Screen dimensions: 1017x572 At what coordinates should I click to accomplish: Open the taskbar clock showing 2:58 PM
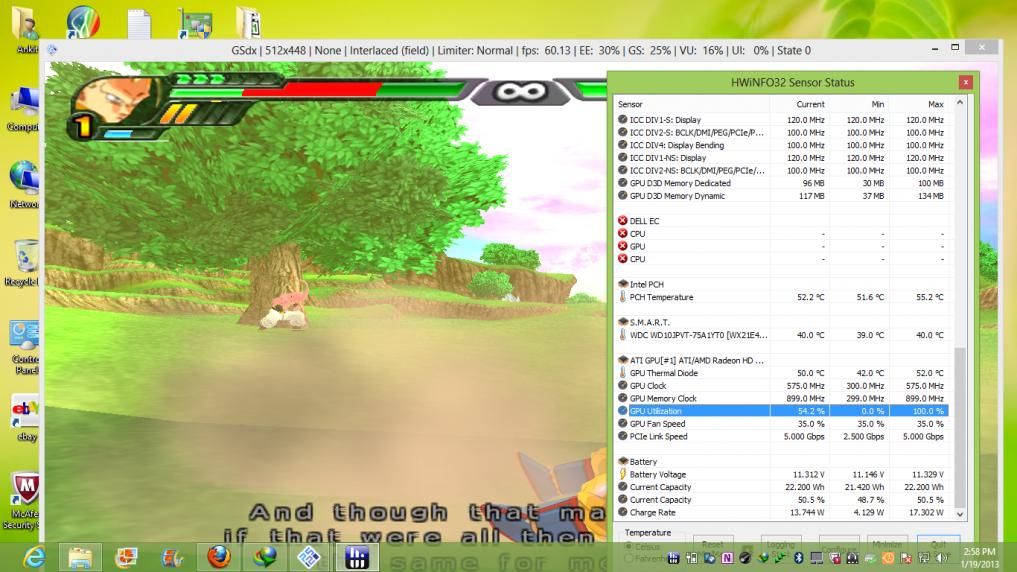979,558
